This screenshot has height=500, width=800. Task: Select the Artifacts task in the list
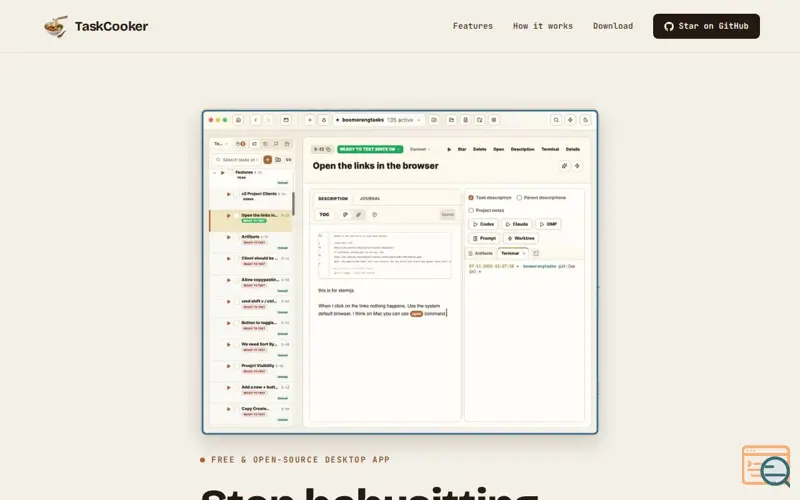click(x=251, y=242)
